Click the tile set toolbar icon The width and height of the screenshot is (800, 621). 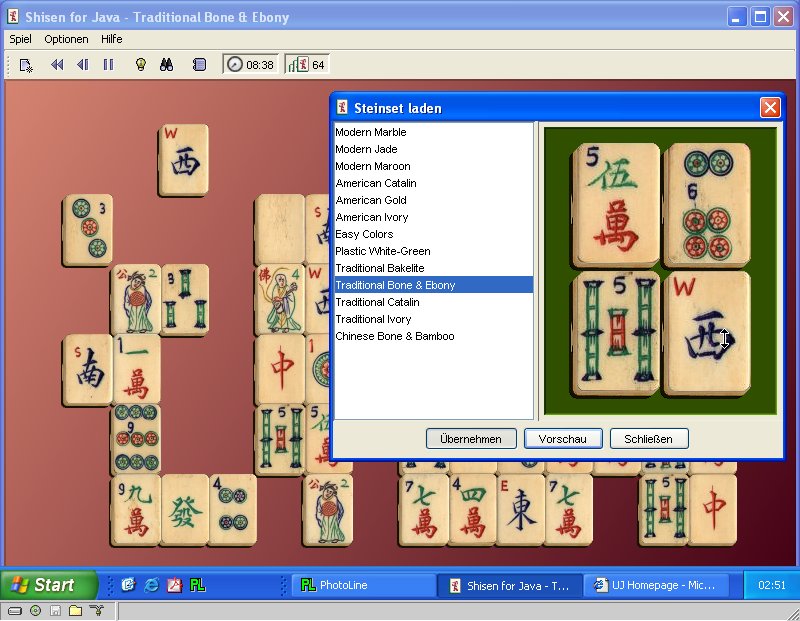click(199, 65)
